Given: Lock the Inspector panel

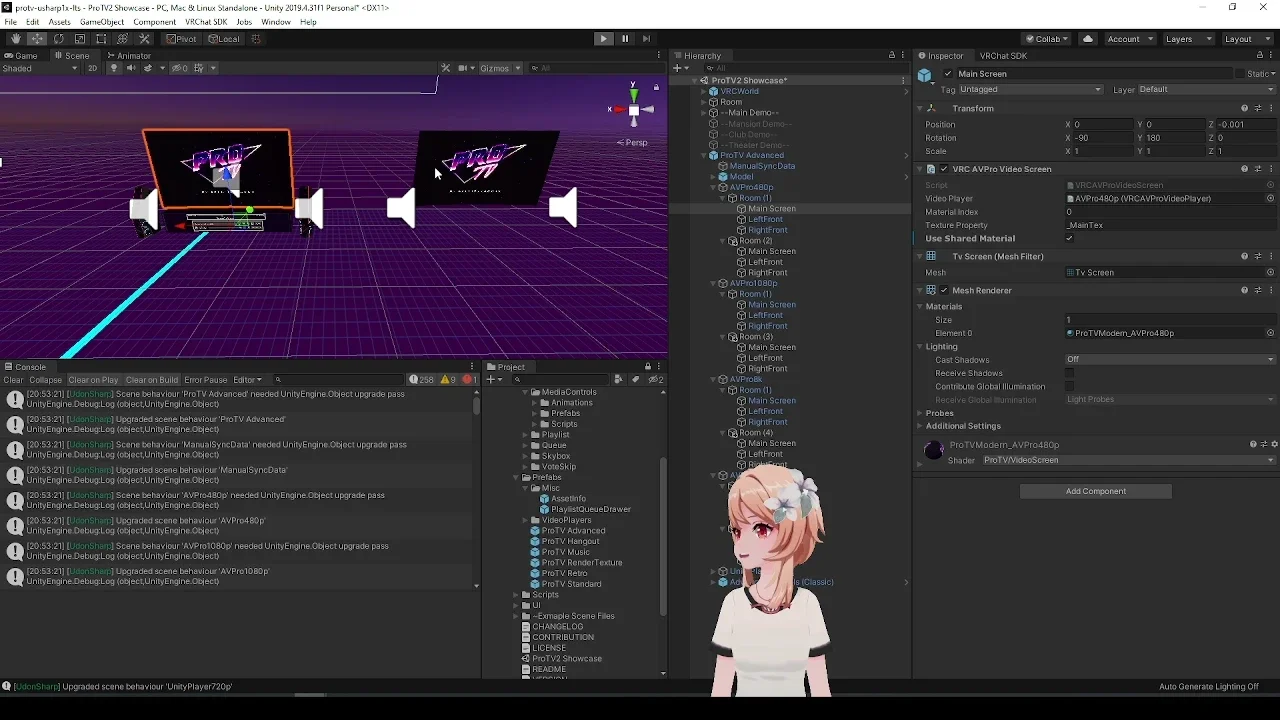Looking at the screenshot, I should tap(1259, 56).
